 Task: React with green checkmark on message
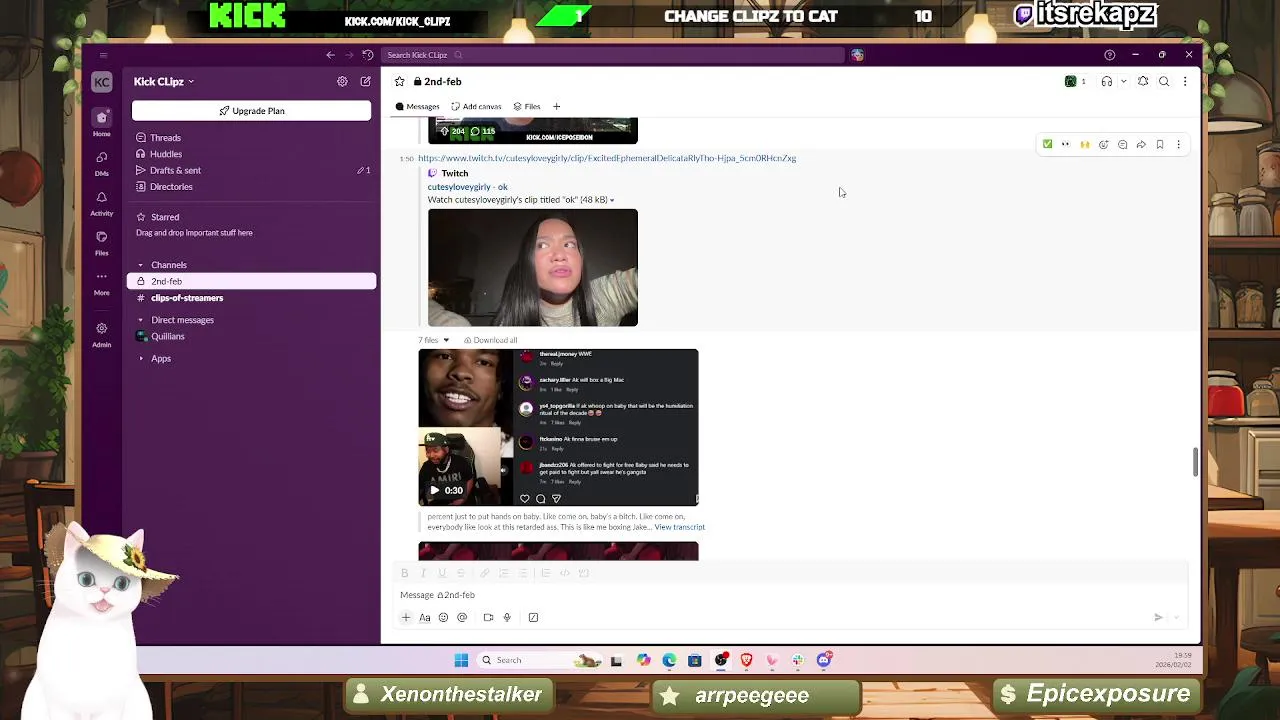pos(1047,144)
